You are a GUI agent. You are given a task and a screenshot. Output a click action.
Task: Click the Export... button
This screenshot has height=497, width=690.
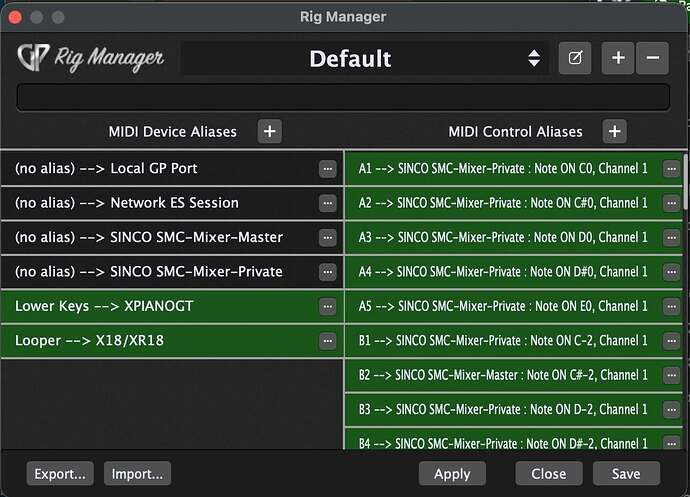[60, 474]
